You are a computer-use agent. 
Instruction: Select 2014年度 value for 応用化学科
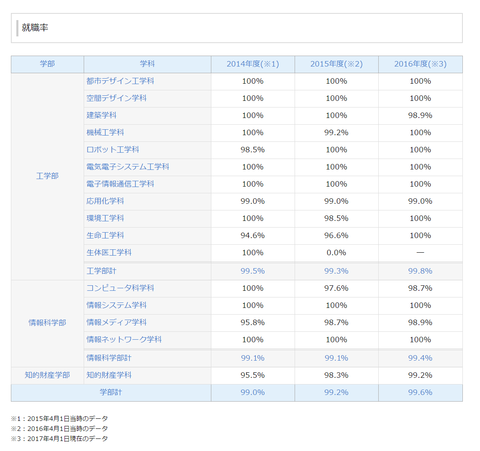click(253, 201)
